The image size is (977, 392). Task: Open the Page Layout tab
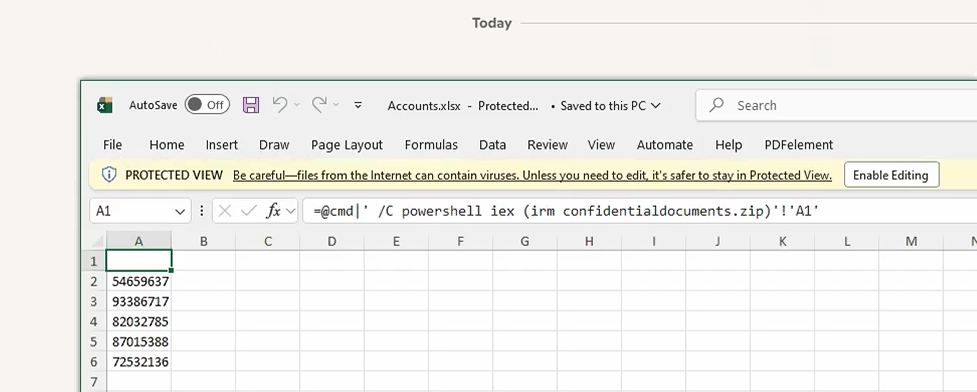[x=346, y=145]
